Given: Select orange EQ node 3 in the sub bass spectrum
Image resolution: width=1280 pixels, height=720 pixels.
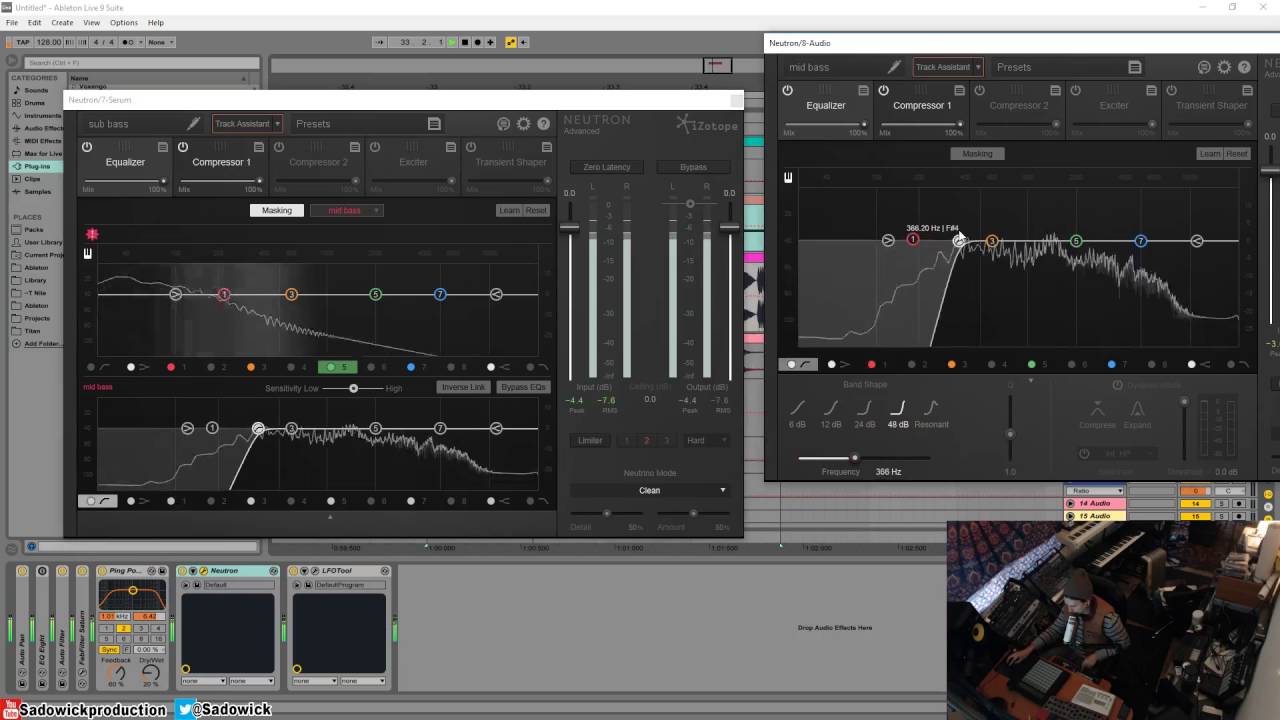Looking at the screenshot, I should pyautogui.click(x=291, y=294).
